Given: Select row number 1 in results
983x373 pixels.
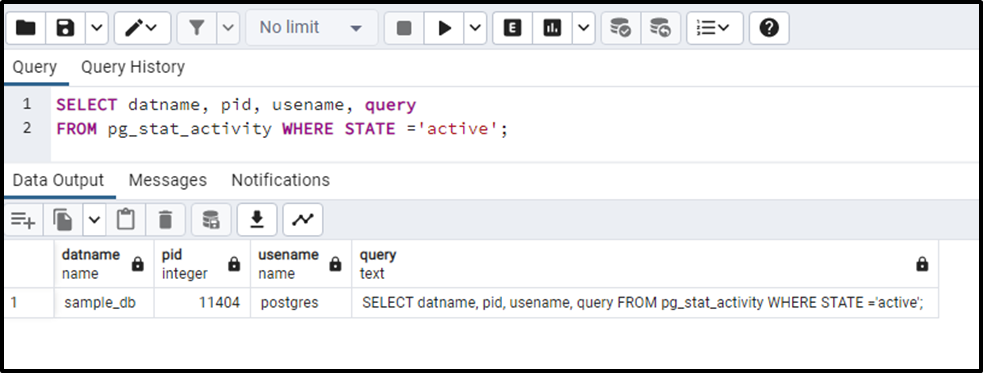Looking at the screenshot, I should (x=29, y=303).
